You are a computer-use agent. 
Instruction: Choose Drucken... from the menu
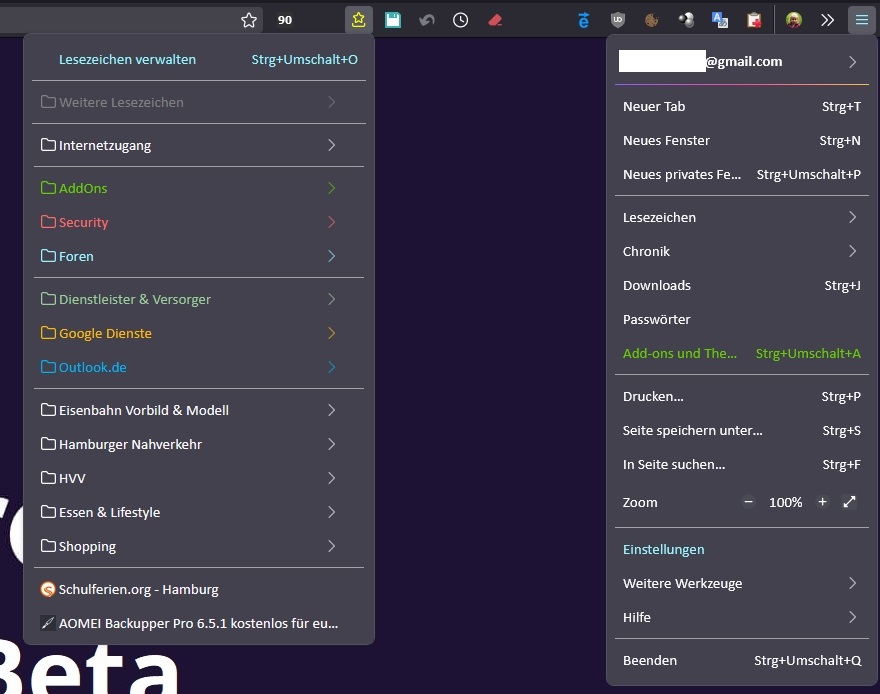click(x=741, y=396)
